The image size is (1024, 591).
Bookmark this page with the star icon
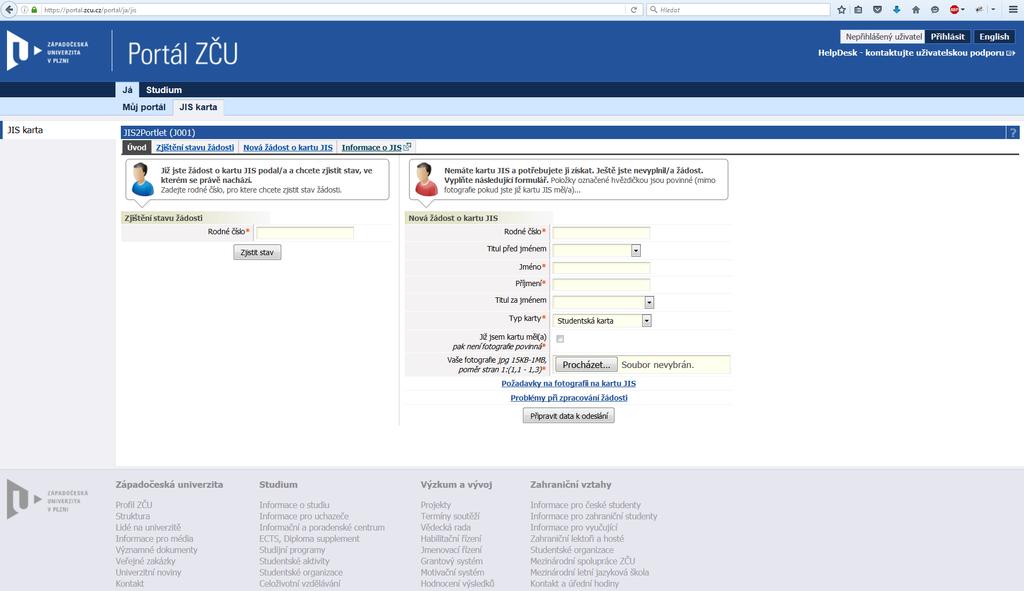841,10
